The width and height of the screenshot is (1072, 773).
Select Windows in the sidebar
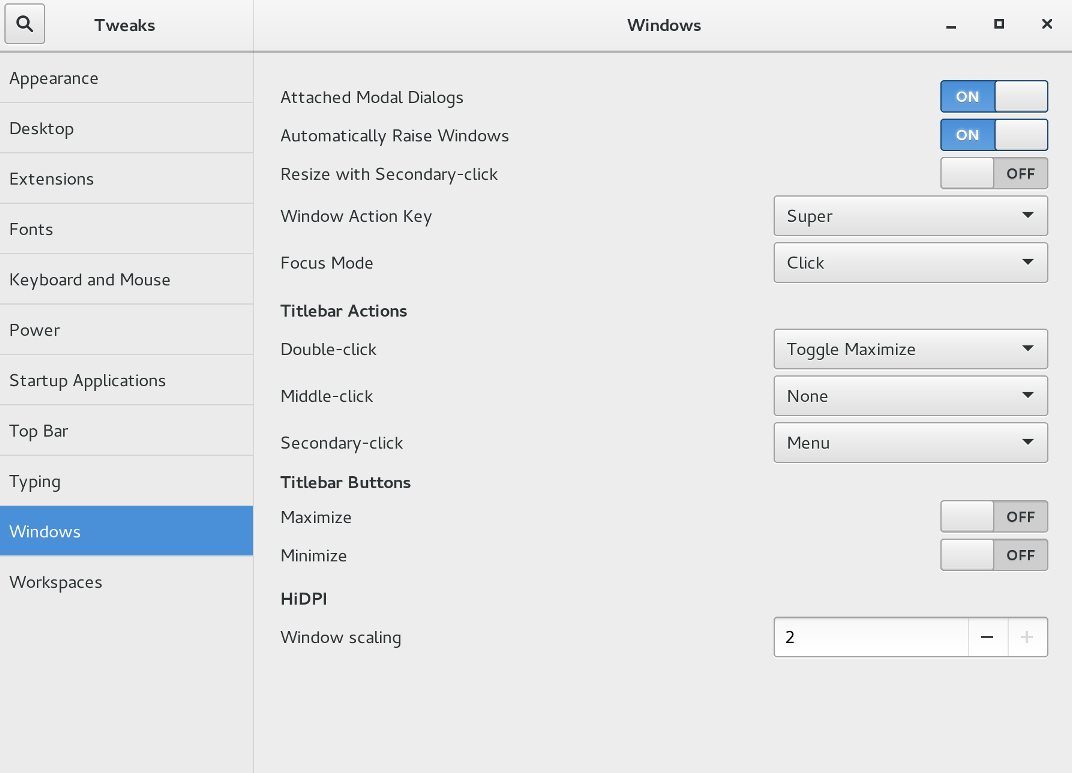tap(126, 531)
